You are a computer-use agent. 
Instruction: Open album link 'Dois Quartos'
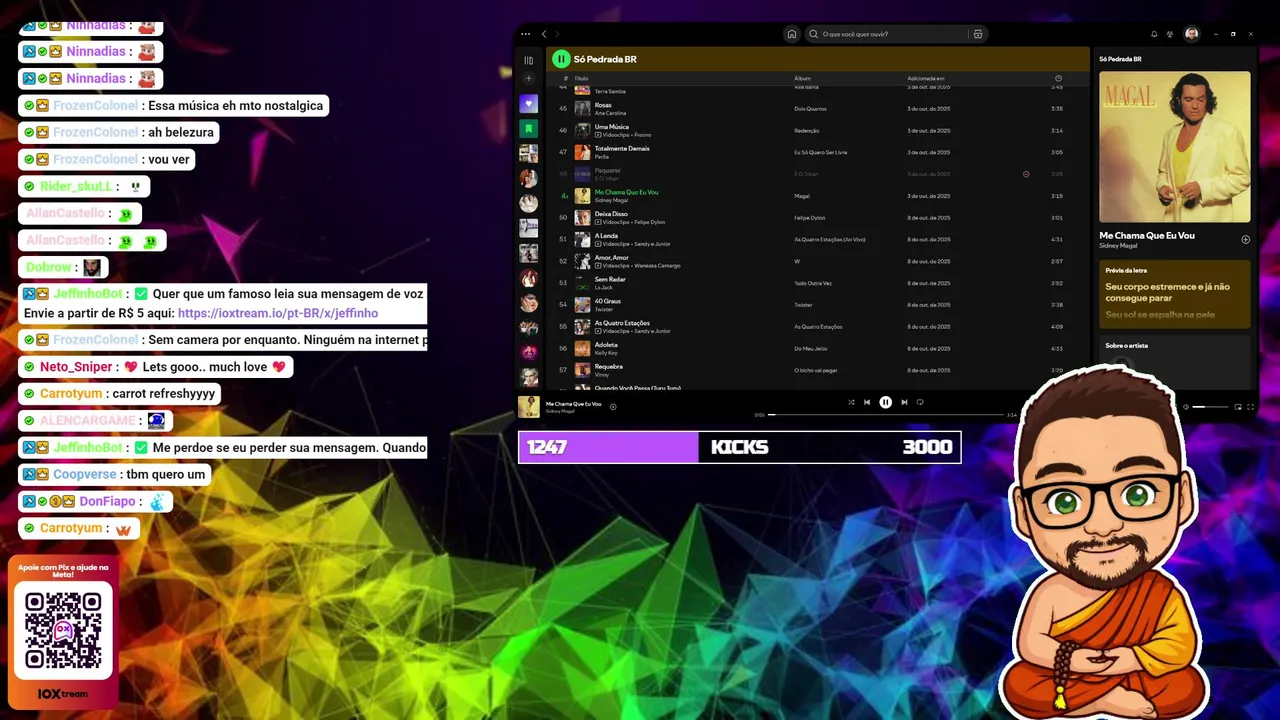[x=810, y=109]
